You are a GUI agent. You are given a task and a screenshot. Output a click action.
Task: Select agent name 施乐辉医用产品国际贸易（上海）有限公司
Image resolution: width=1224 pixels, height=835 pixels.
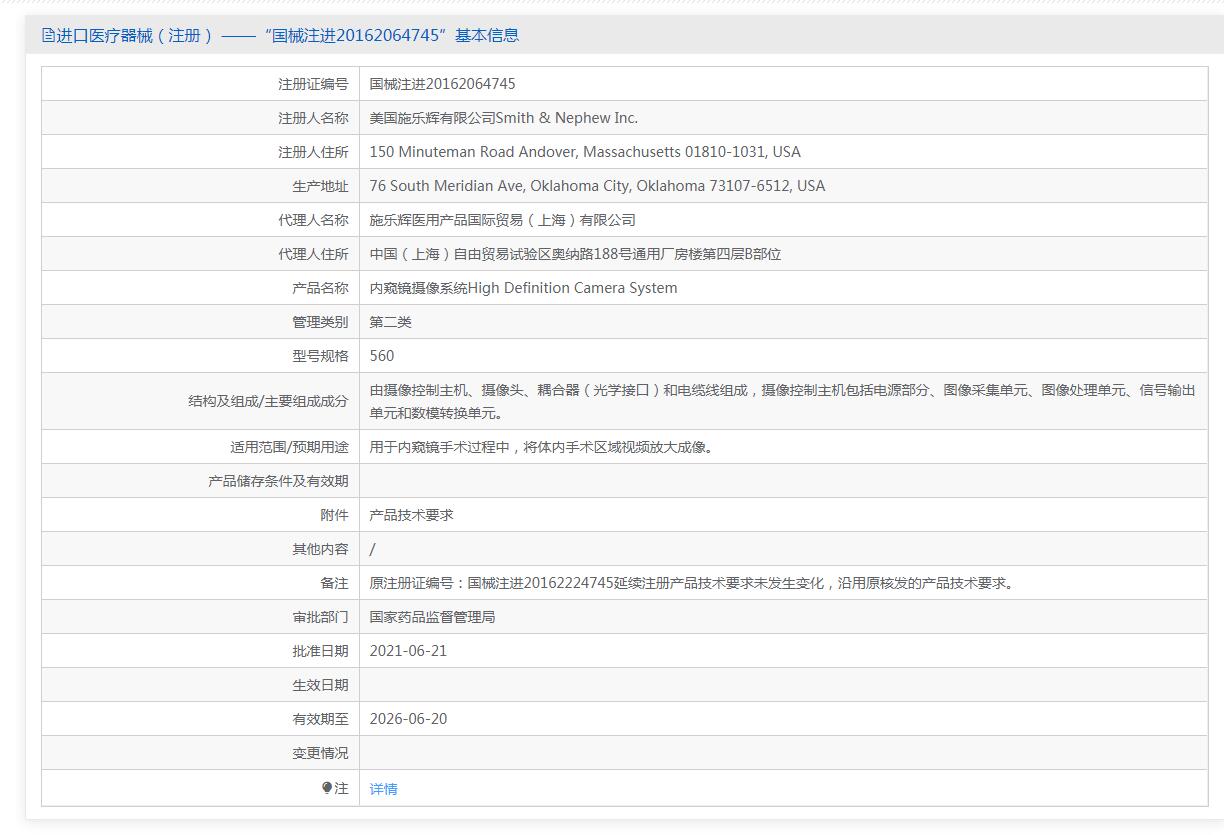click(x=503, y=220)
